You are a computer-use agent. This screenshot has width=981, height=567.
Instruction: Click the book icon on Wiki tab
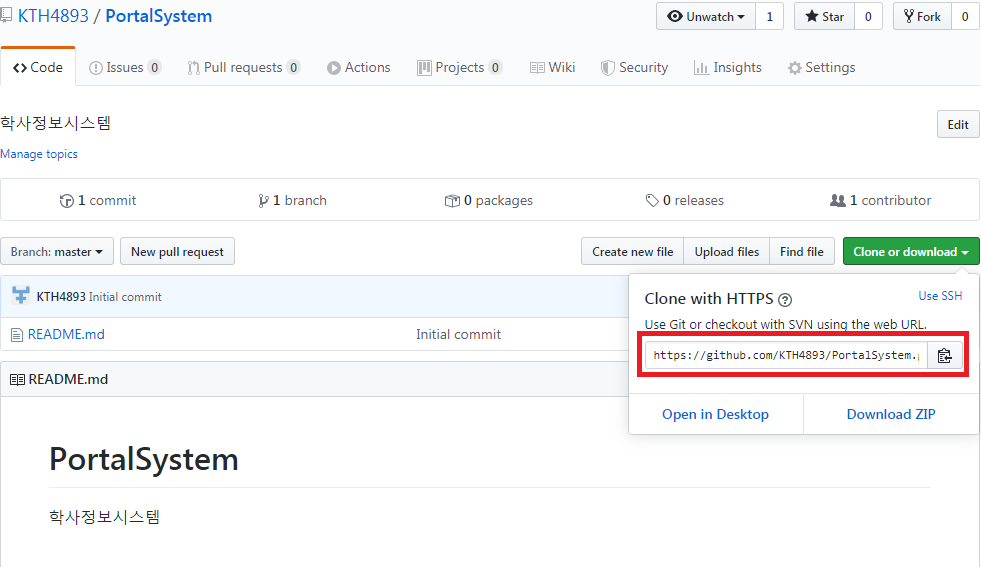coord(537,68)
